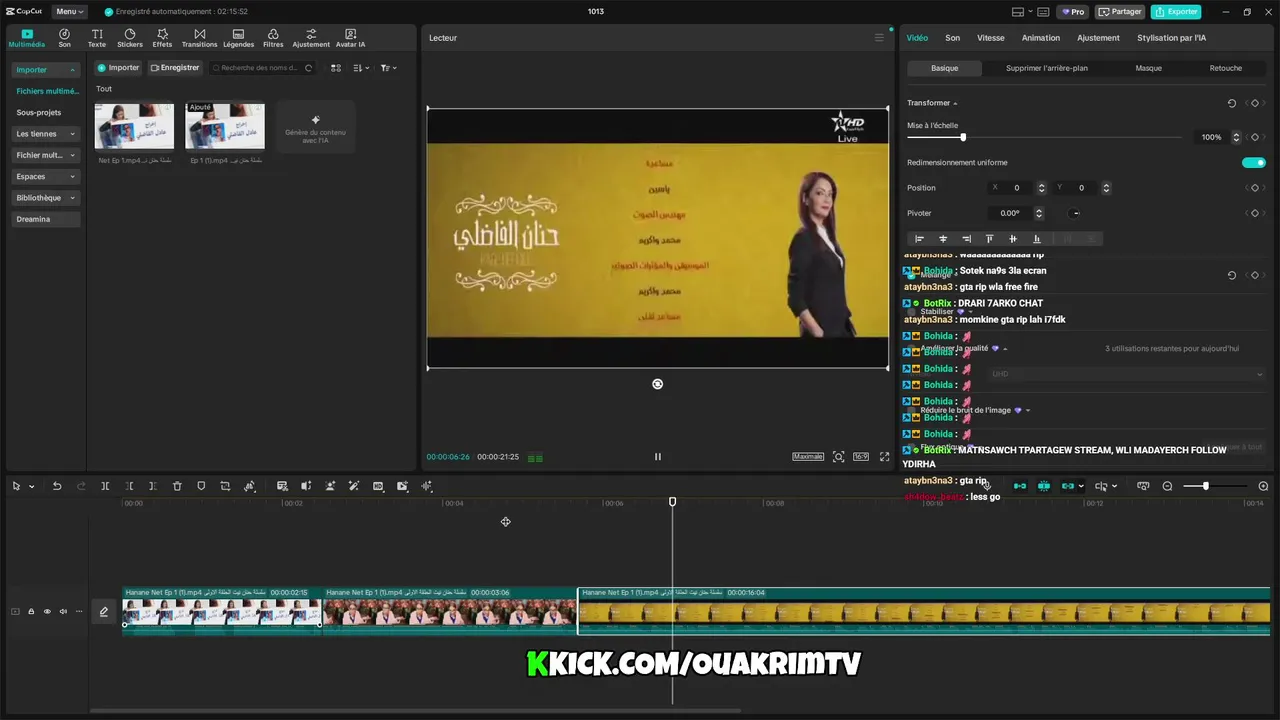1280x720 pixels.
Task: Pause the preview playback
Action: [657, 456]
